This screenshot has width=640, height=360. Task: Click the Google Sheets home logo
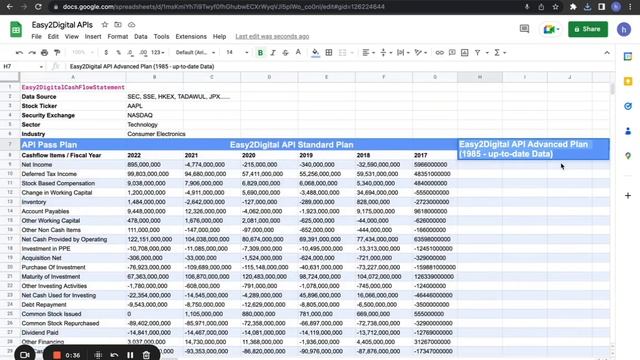coord(16,29)
